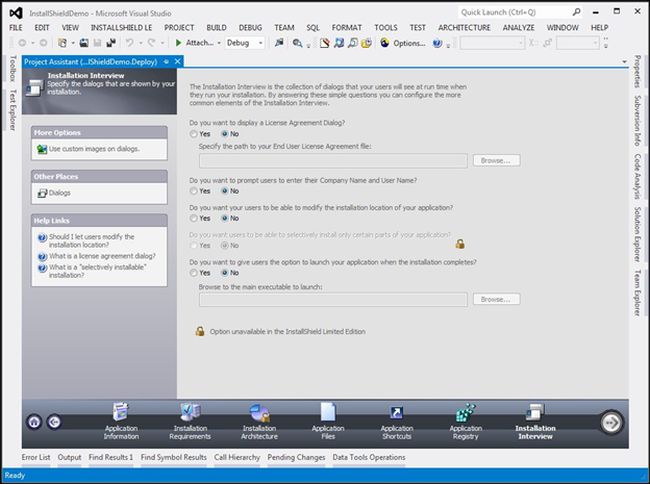The width and height of the screenshot is (650, 484).
Task: Click the home button in Project Assistant
Action: pyautogui.click(x=34, y=422)
